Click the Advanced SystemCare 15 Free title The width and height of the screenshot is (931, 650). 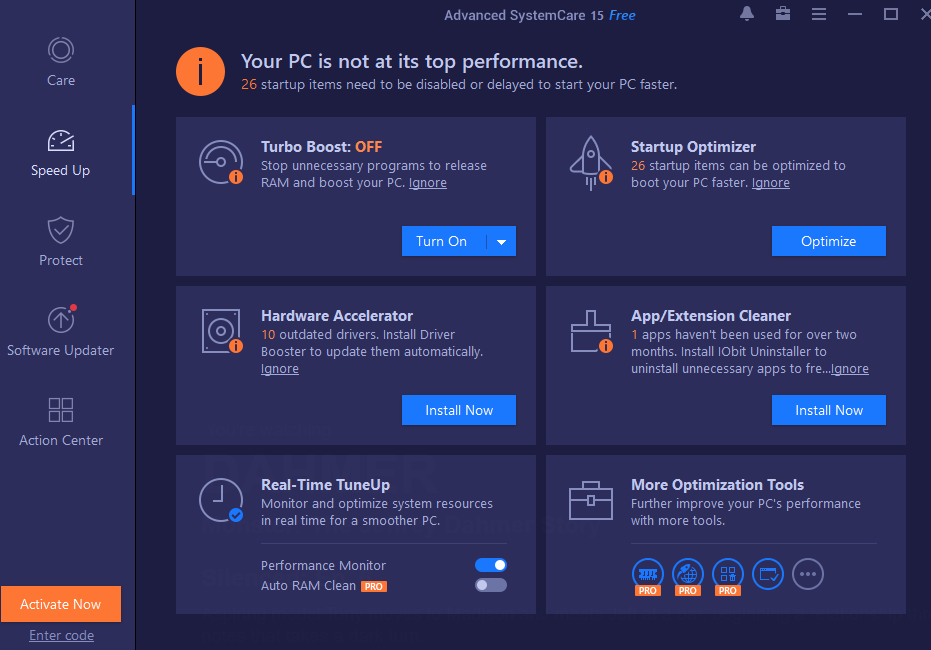coord(540,15)
